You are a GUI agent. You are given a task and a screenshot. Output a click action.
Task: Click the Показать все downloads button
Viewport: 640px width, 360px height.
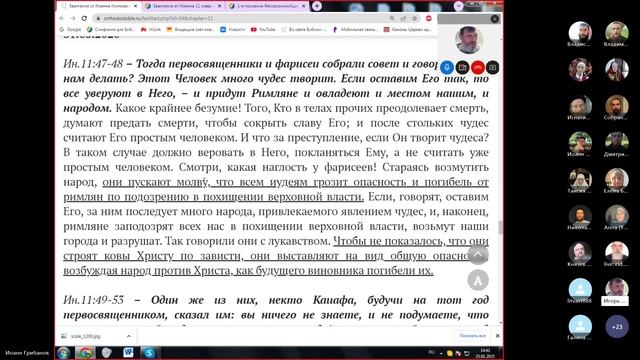point(472,336)
